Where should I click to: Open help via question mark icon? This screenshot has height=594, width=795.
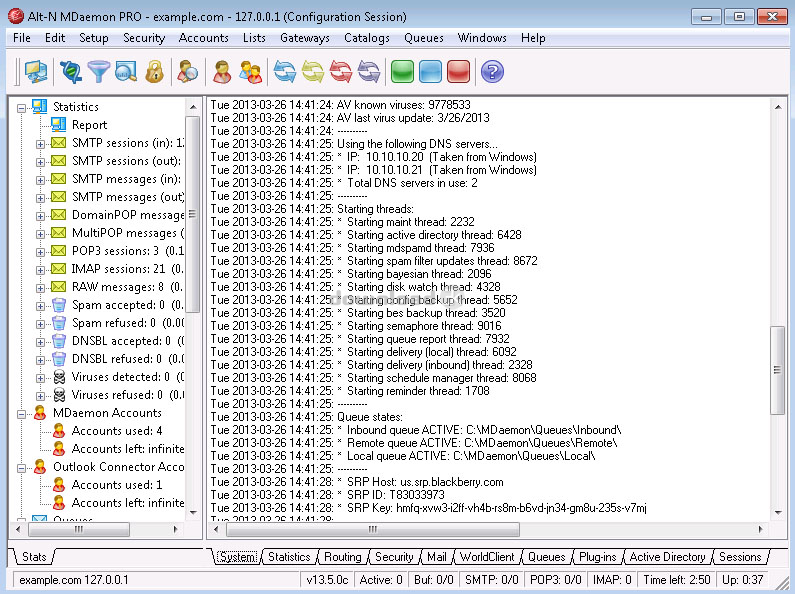492,71
